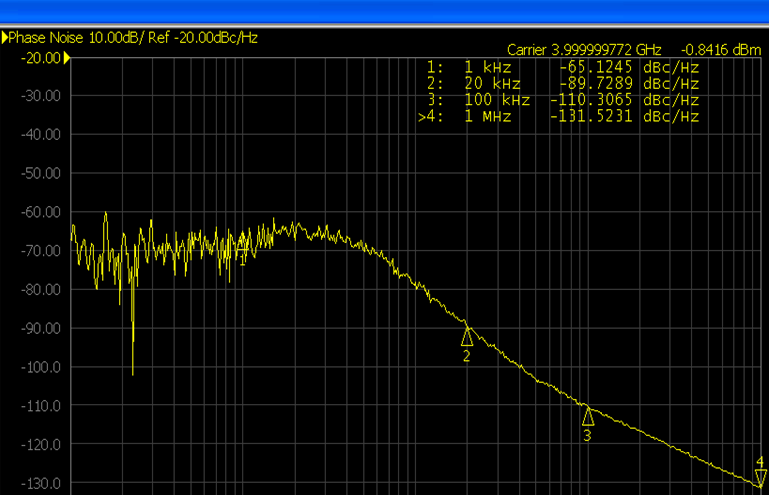Click the blue window title bar

coord(385,11)
